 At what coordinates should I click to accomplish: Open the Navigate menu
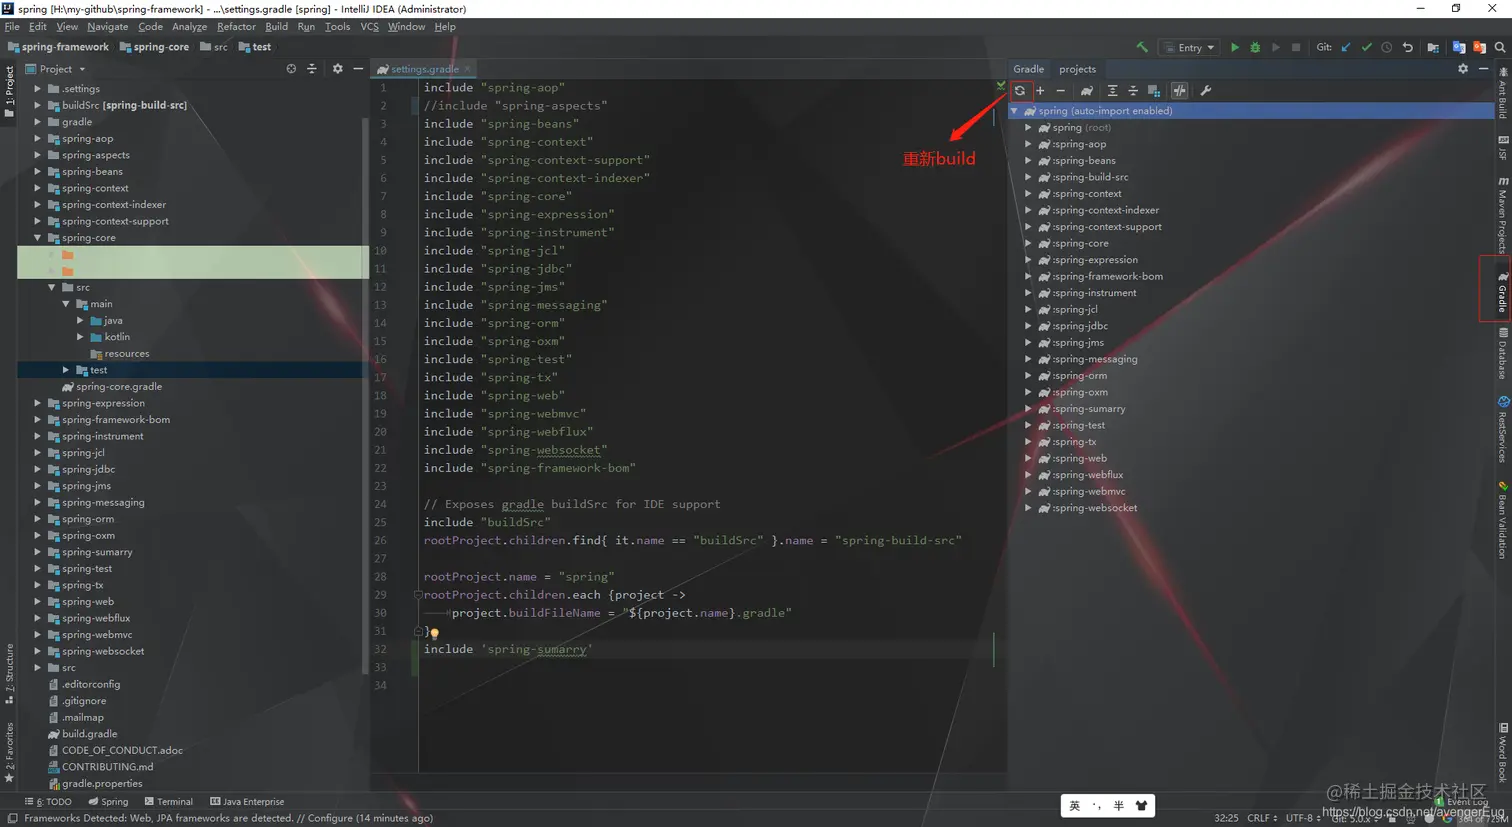pyautogui.click(x=107, y=27)
